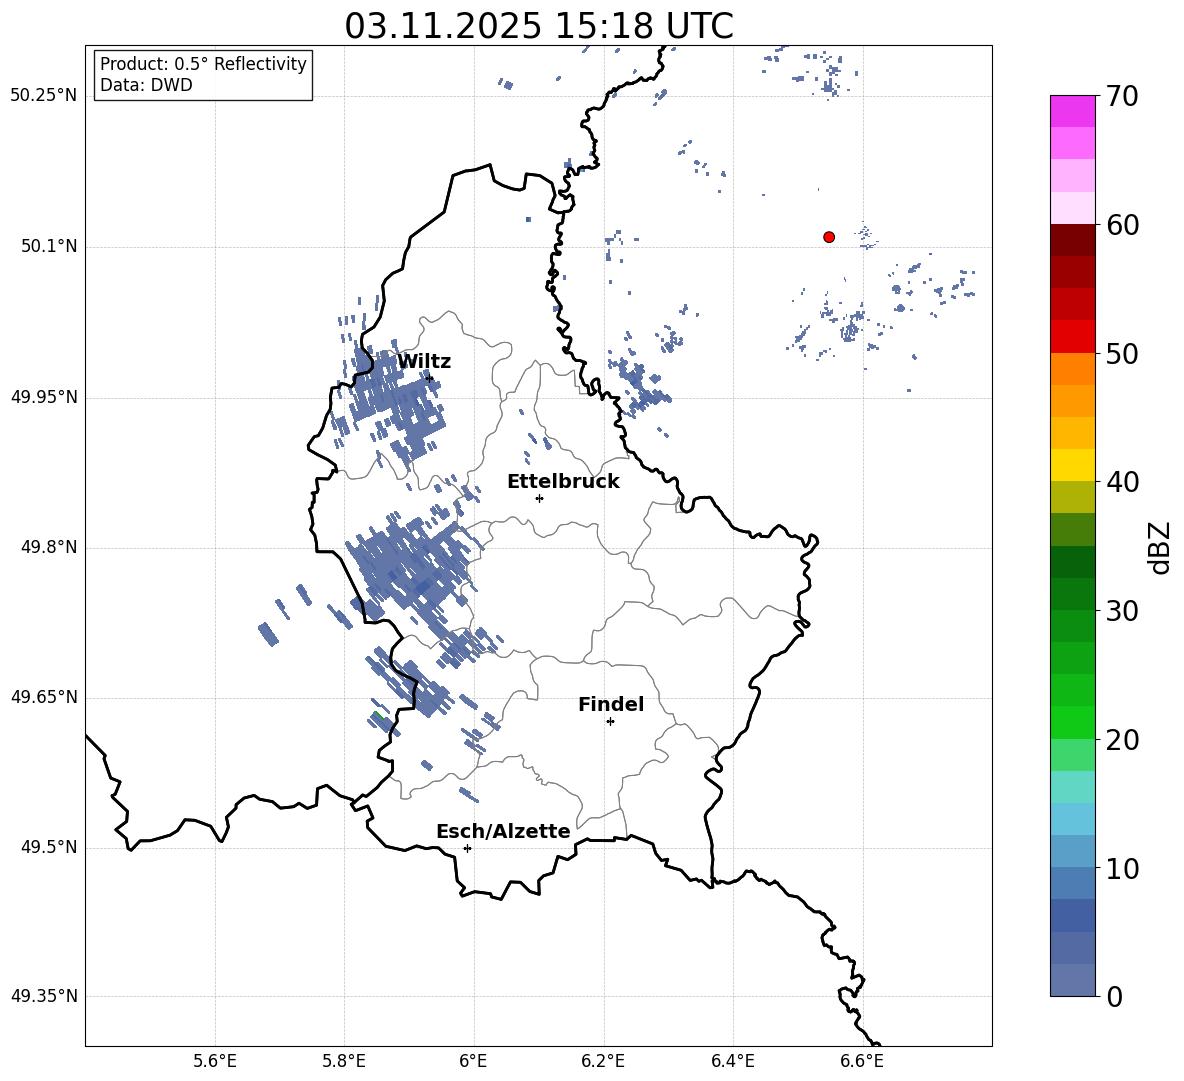Click the 50.25°N latitude label
Image resolution: width=1184 pixels, height=1081 pixels.
tap(44, 96)
